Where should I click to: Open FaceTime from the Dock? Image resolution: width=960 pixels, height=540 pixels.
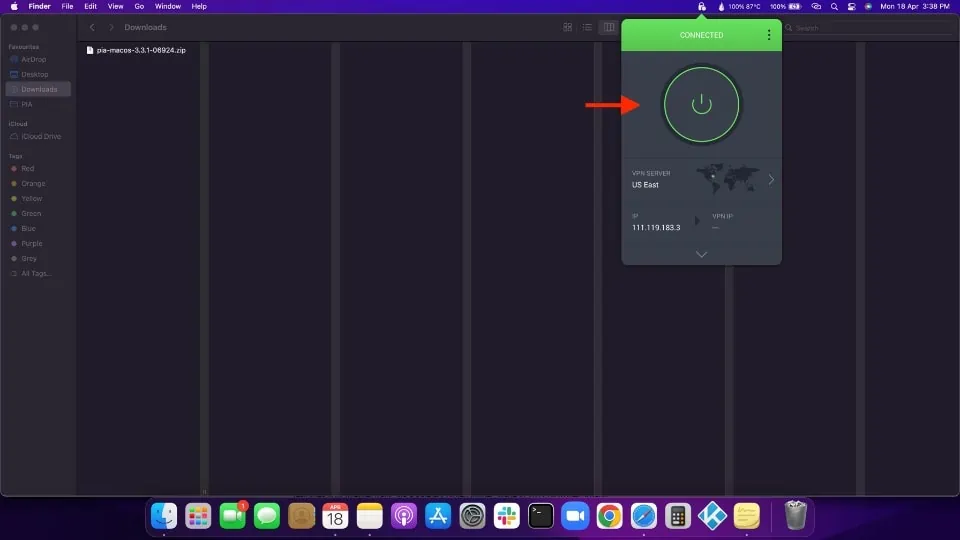[x=233, y=516]
